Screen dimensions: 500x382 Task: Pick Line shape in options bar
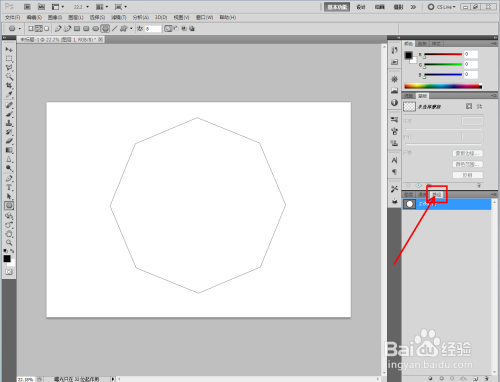(x=114, y=29)
